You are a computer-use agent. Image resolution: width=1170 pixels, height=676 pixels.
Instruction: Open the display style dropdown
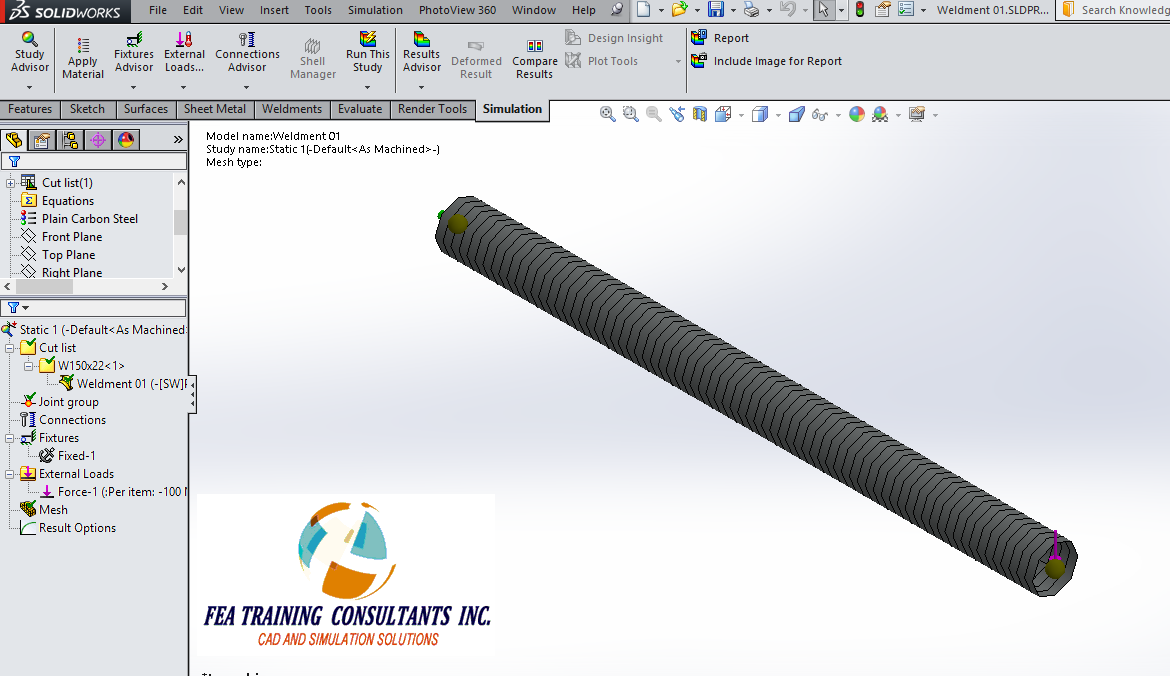point(777,114)
